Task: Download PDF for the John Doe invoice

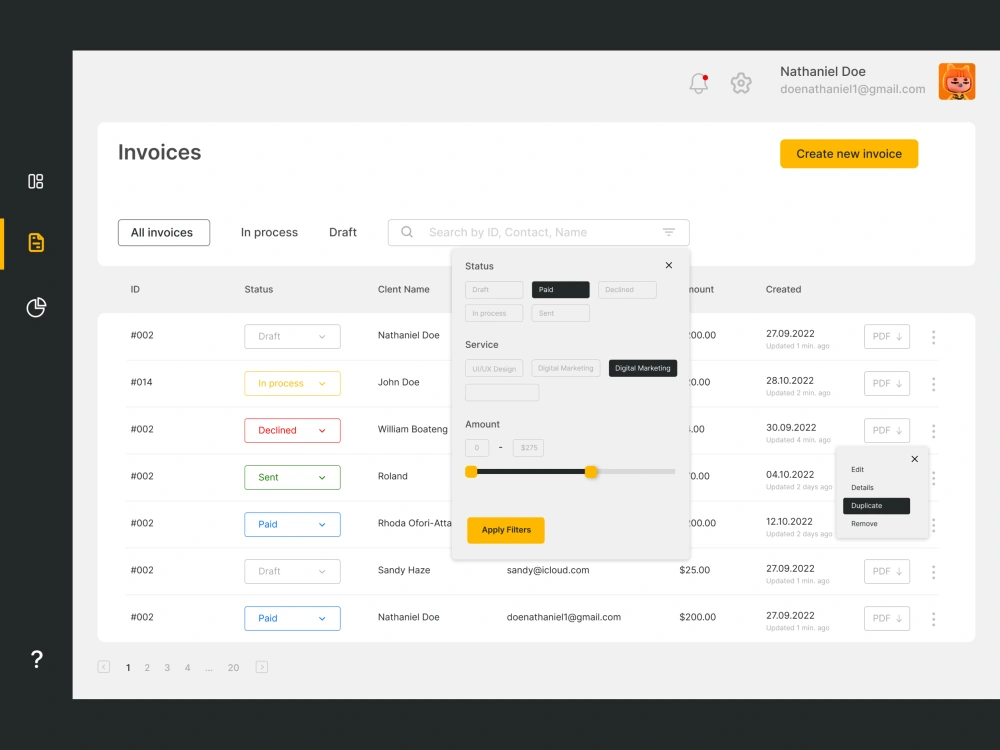Action: tap(886, 383)
